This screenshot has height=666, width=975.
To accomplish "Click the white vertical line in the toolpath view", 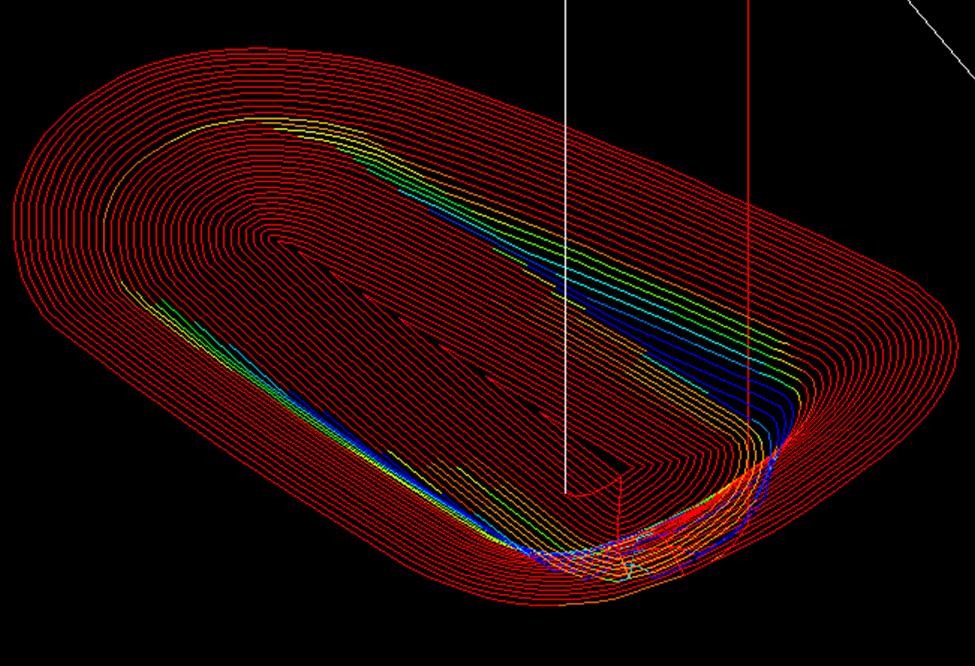I will pyautogui.click(x=565, y=247).
